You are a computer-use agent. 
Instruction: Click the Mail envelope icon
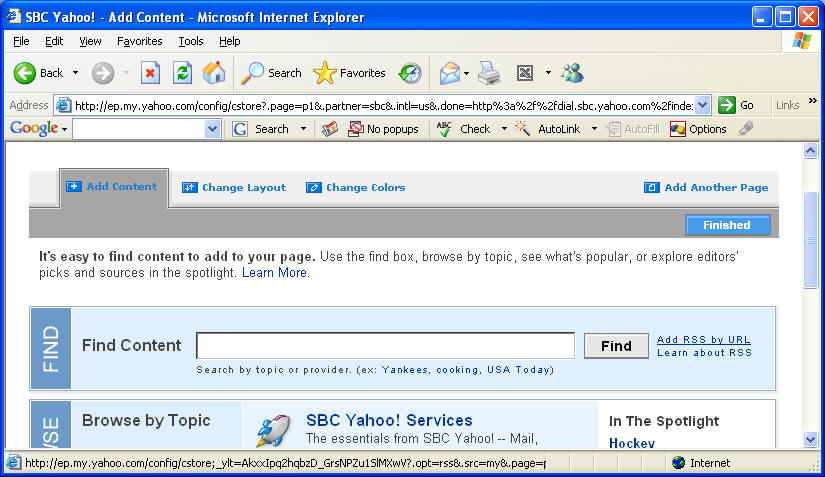(x=450, y=73)
